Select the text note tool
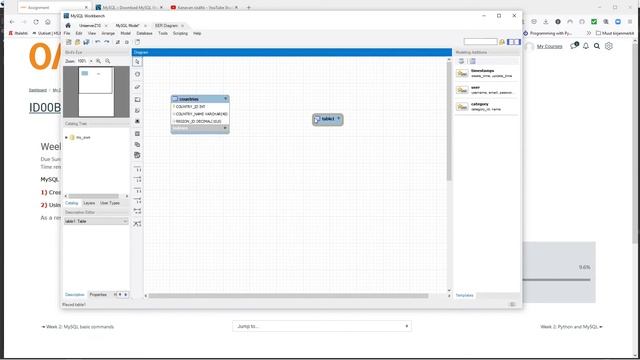This screenshot has width=640, height=360. pyautogui.click(x=138, y=111)
